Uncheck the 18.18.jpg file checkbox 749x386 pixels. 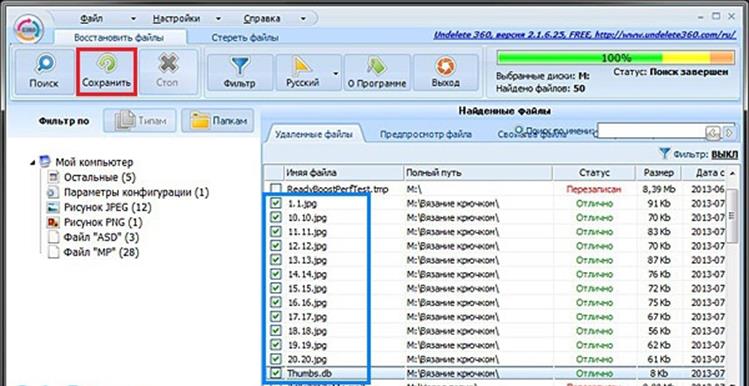tap(276, 331)
